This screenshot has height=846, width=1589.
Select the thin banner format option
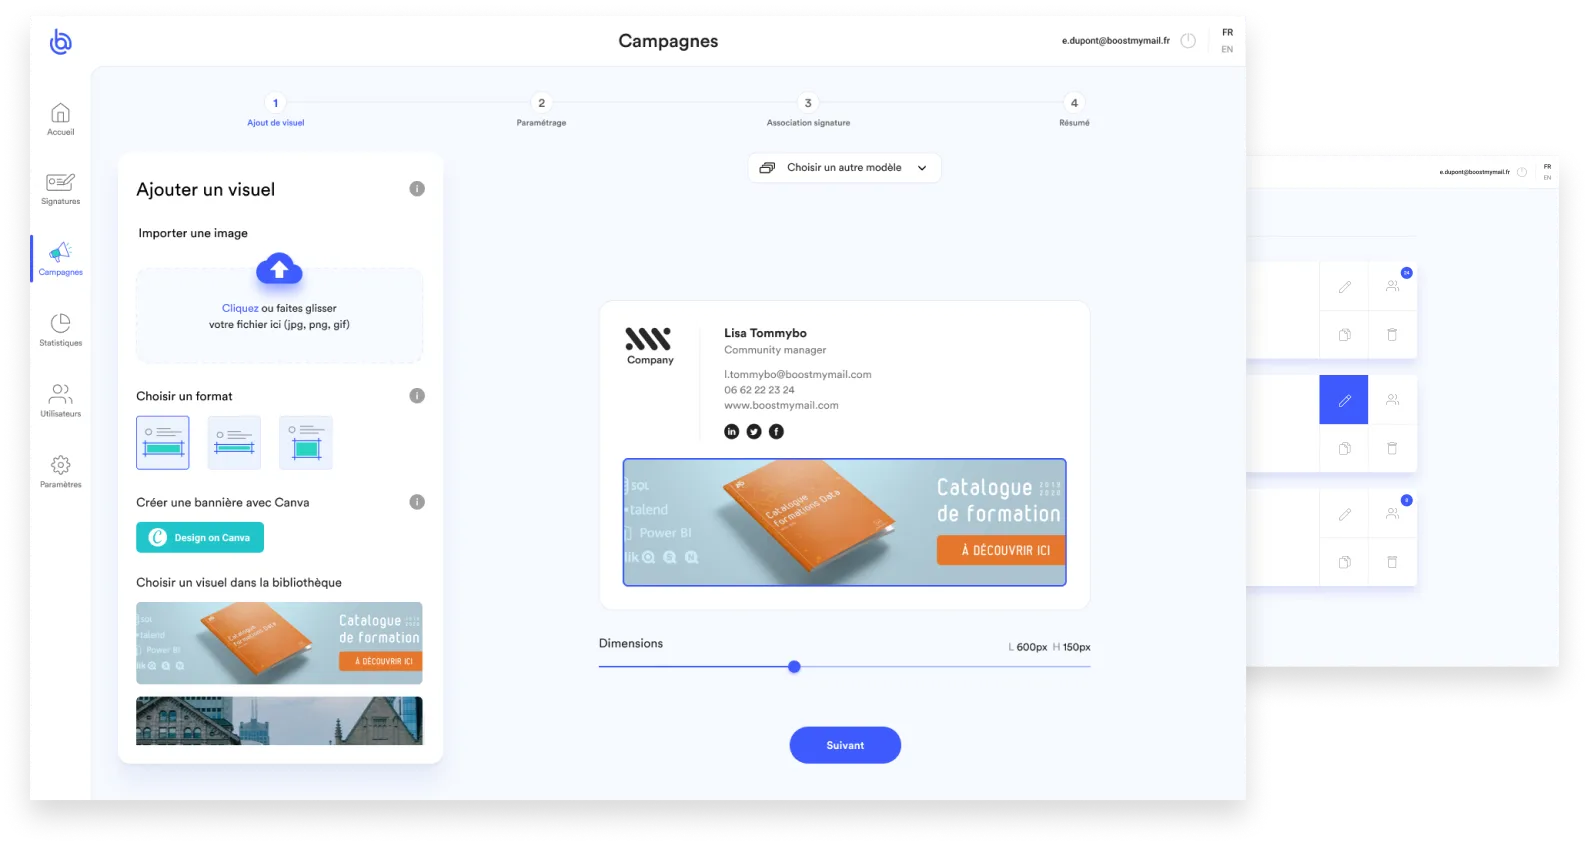234,443
